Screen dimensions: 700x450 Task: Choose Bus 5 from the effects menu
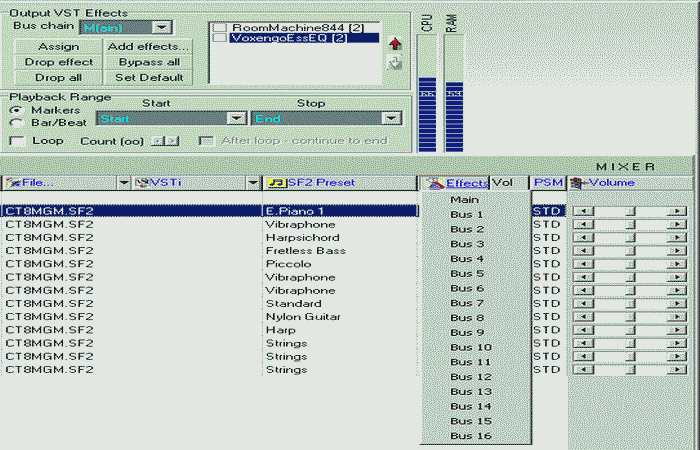click(x=466, y=273)
